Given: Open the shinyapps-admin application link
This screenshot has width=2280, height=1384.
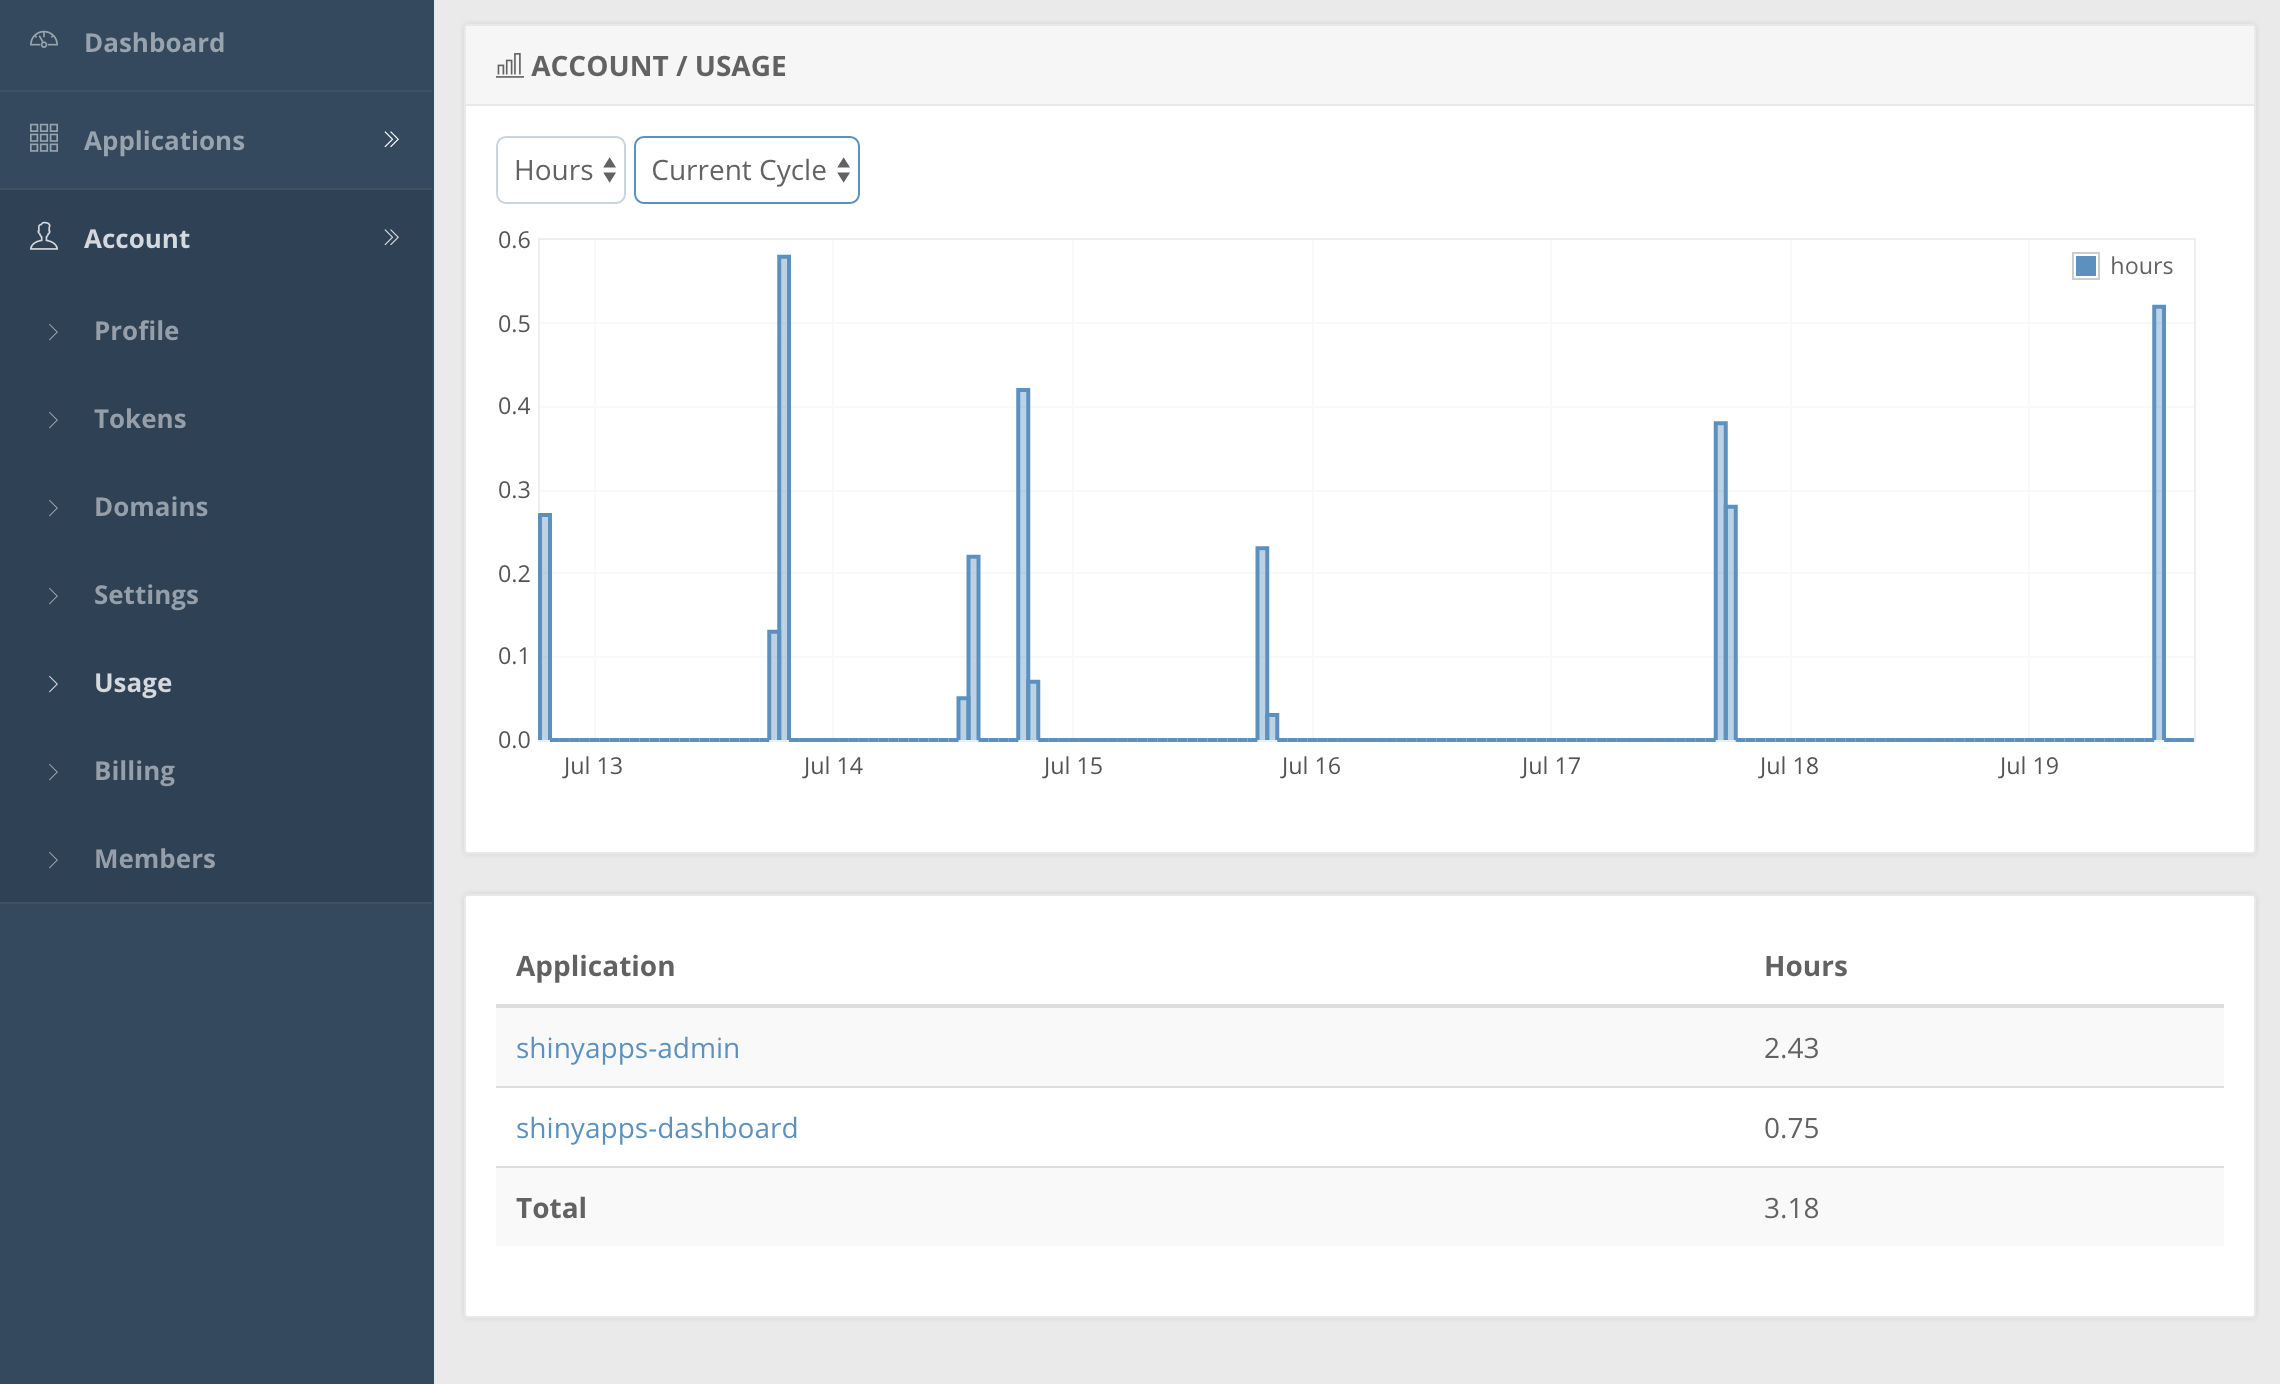Looking at the screenshot, I should click(x=627, y=1048).
